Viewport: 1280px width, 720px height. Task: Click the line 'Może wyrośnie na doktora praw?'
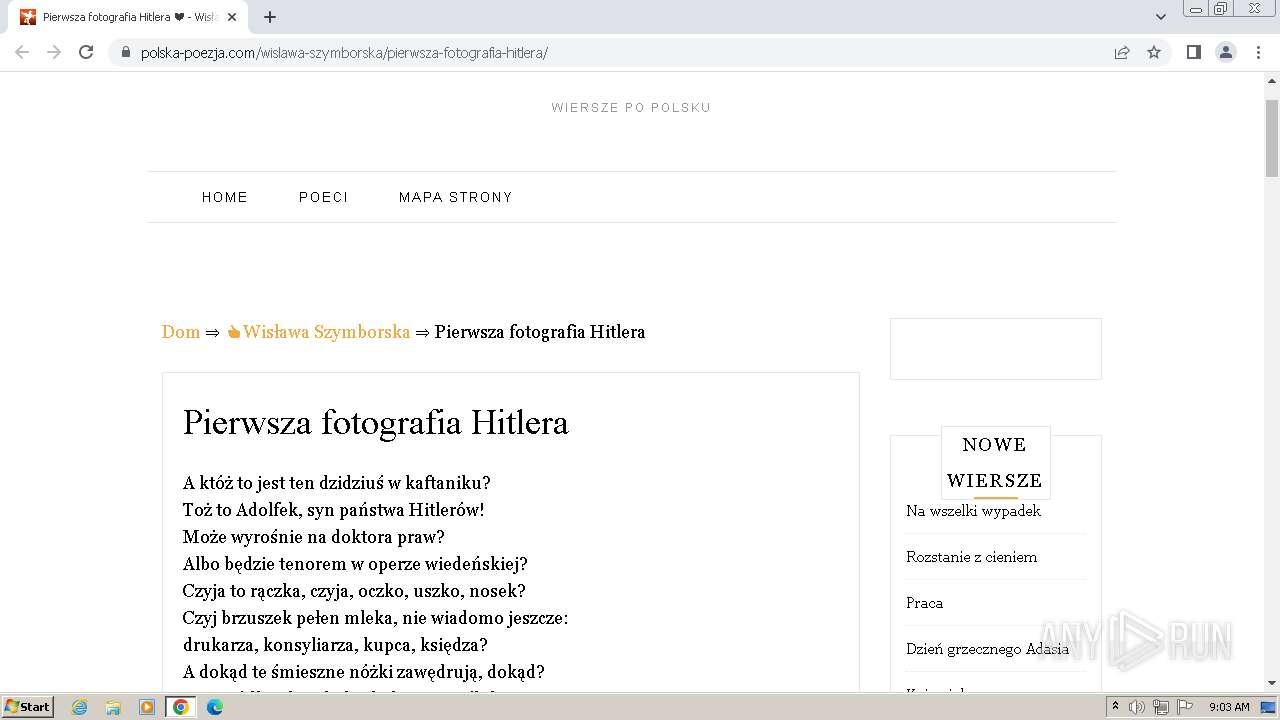pyautogui.click(x=313, y=537)
